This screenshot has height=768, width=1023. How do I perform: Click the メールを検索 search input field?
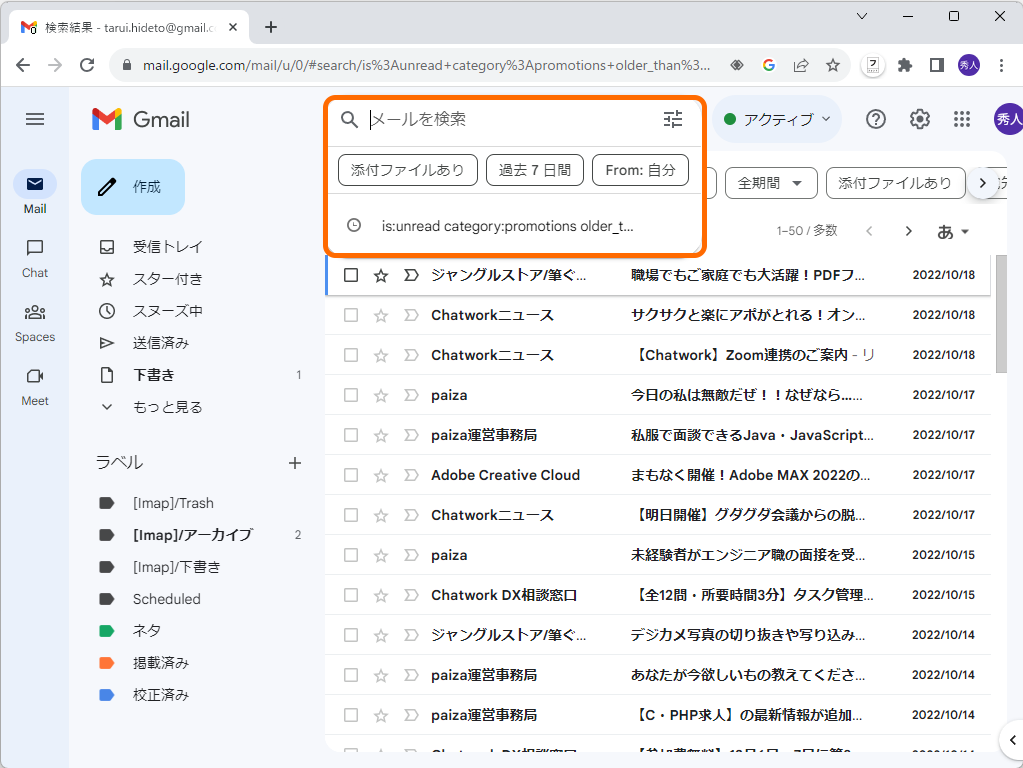coord(450,120)
